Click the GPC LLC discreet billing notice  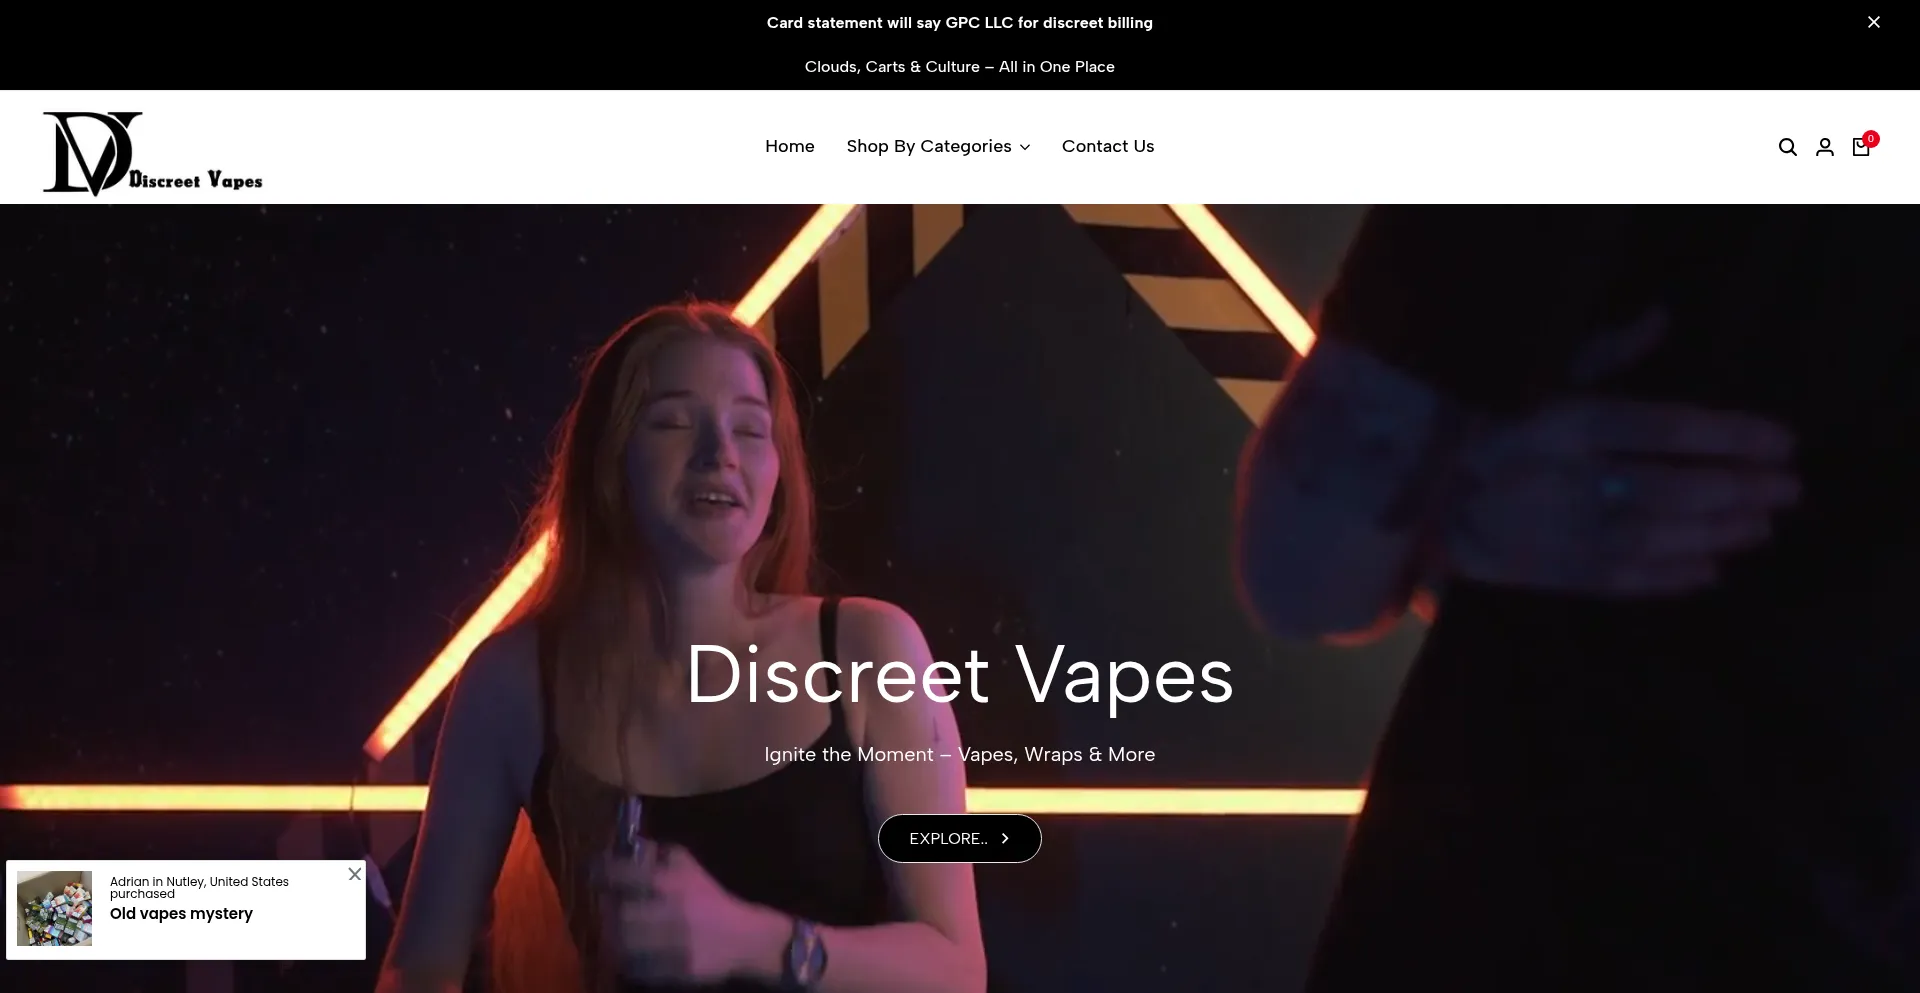(959, 23)
